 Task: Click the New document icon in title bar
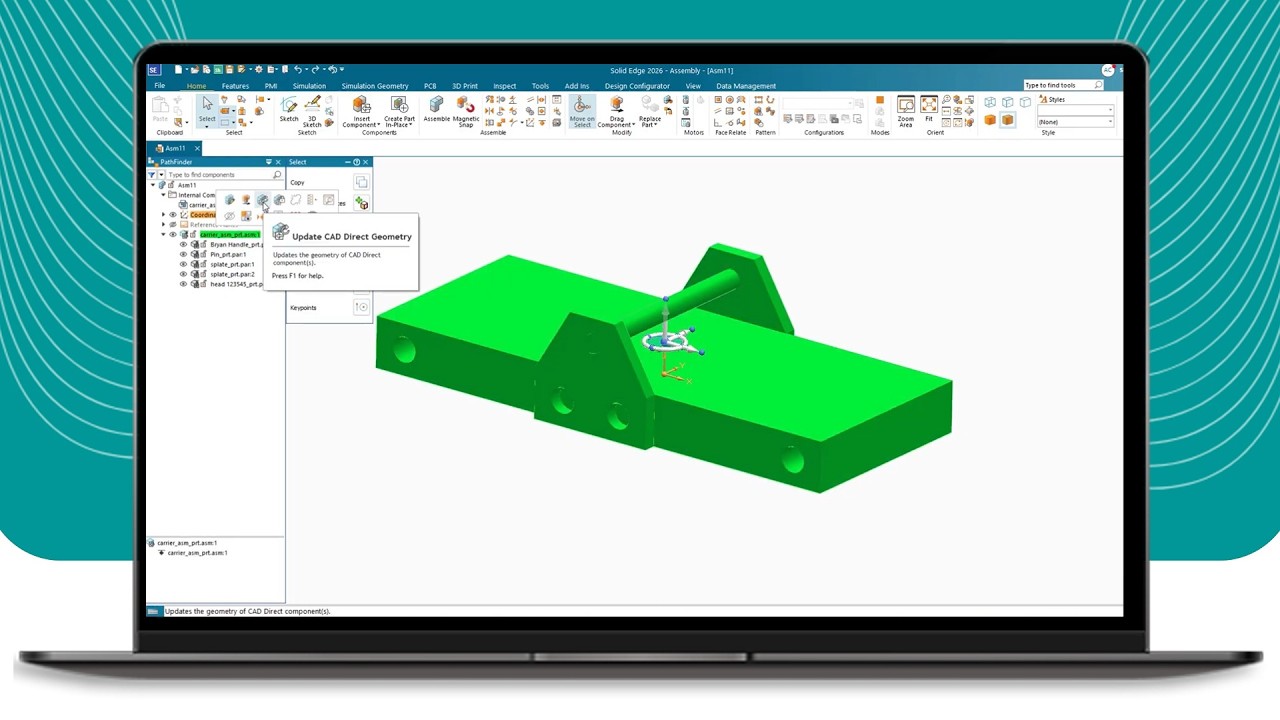[178, 69]
